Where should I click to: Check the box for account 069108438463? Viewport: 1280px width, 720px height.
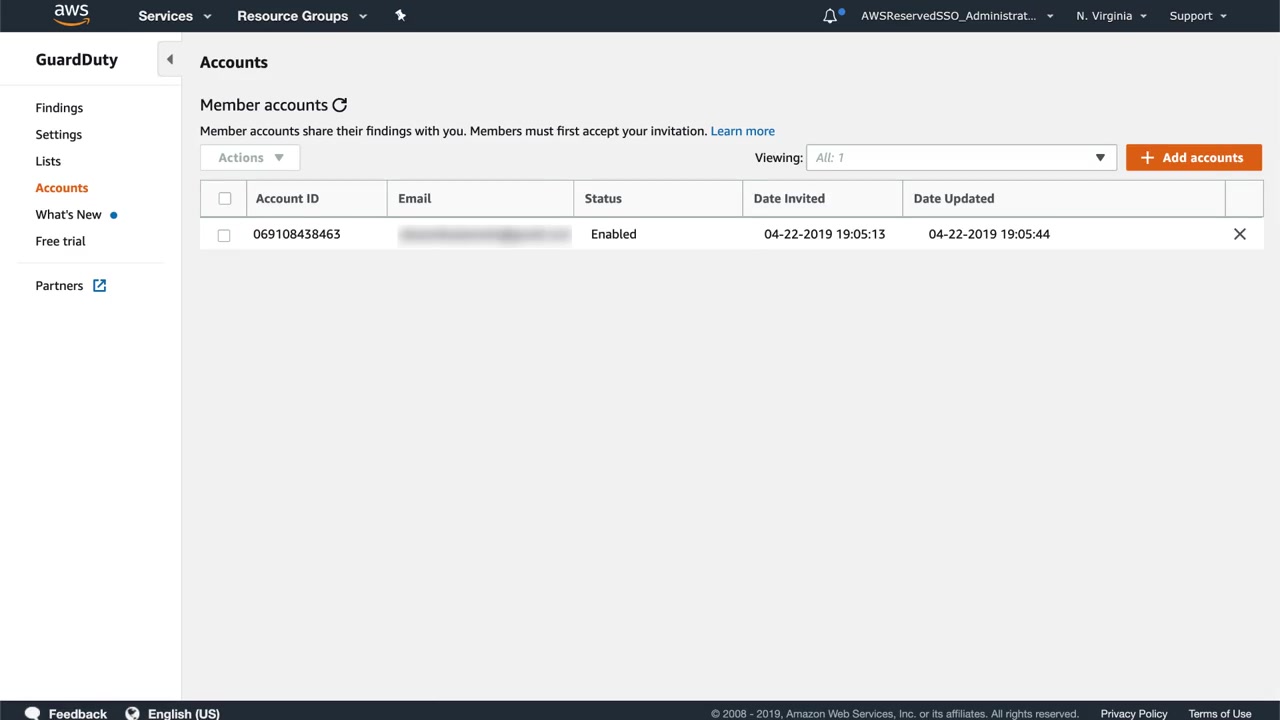tap(224, 235)
